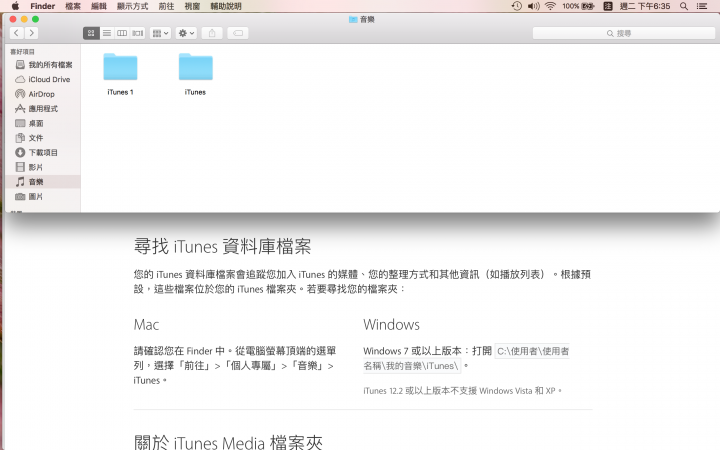Select 音樂 in the sidebar
Viewport: 720px width, 450px height.
click(44, 182)
